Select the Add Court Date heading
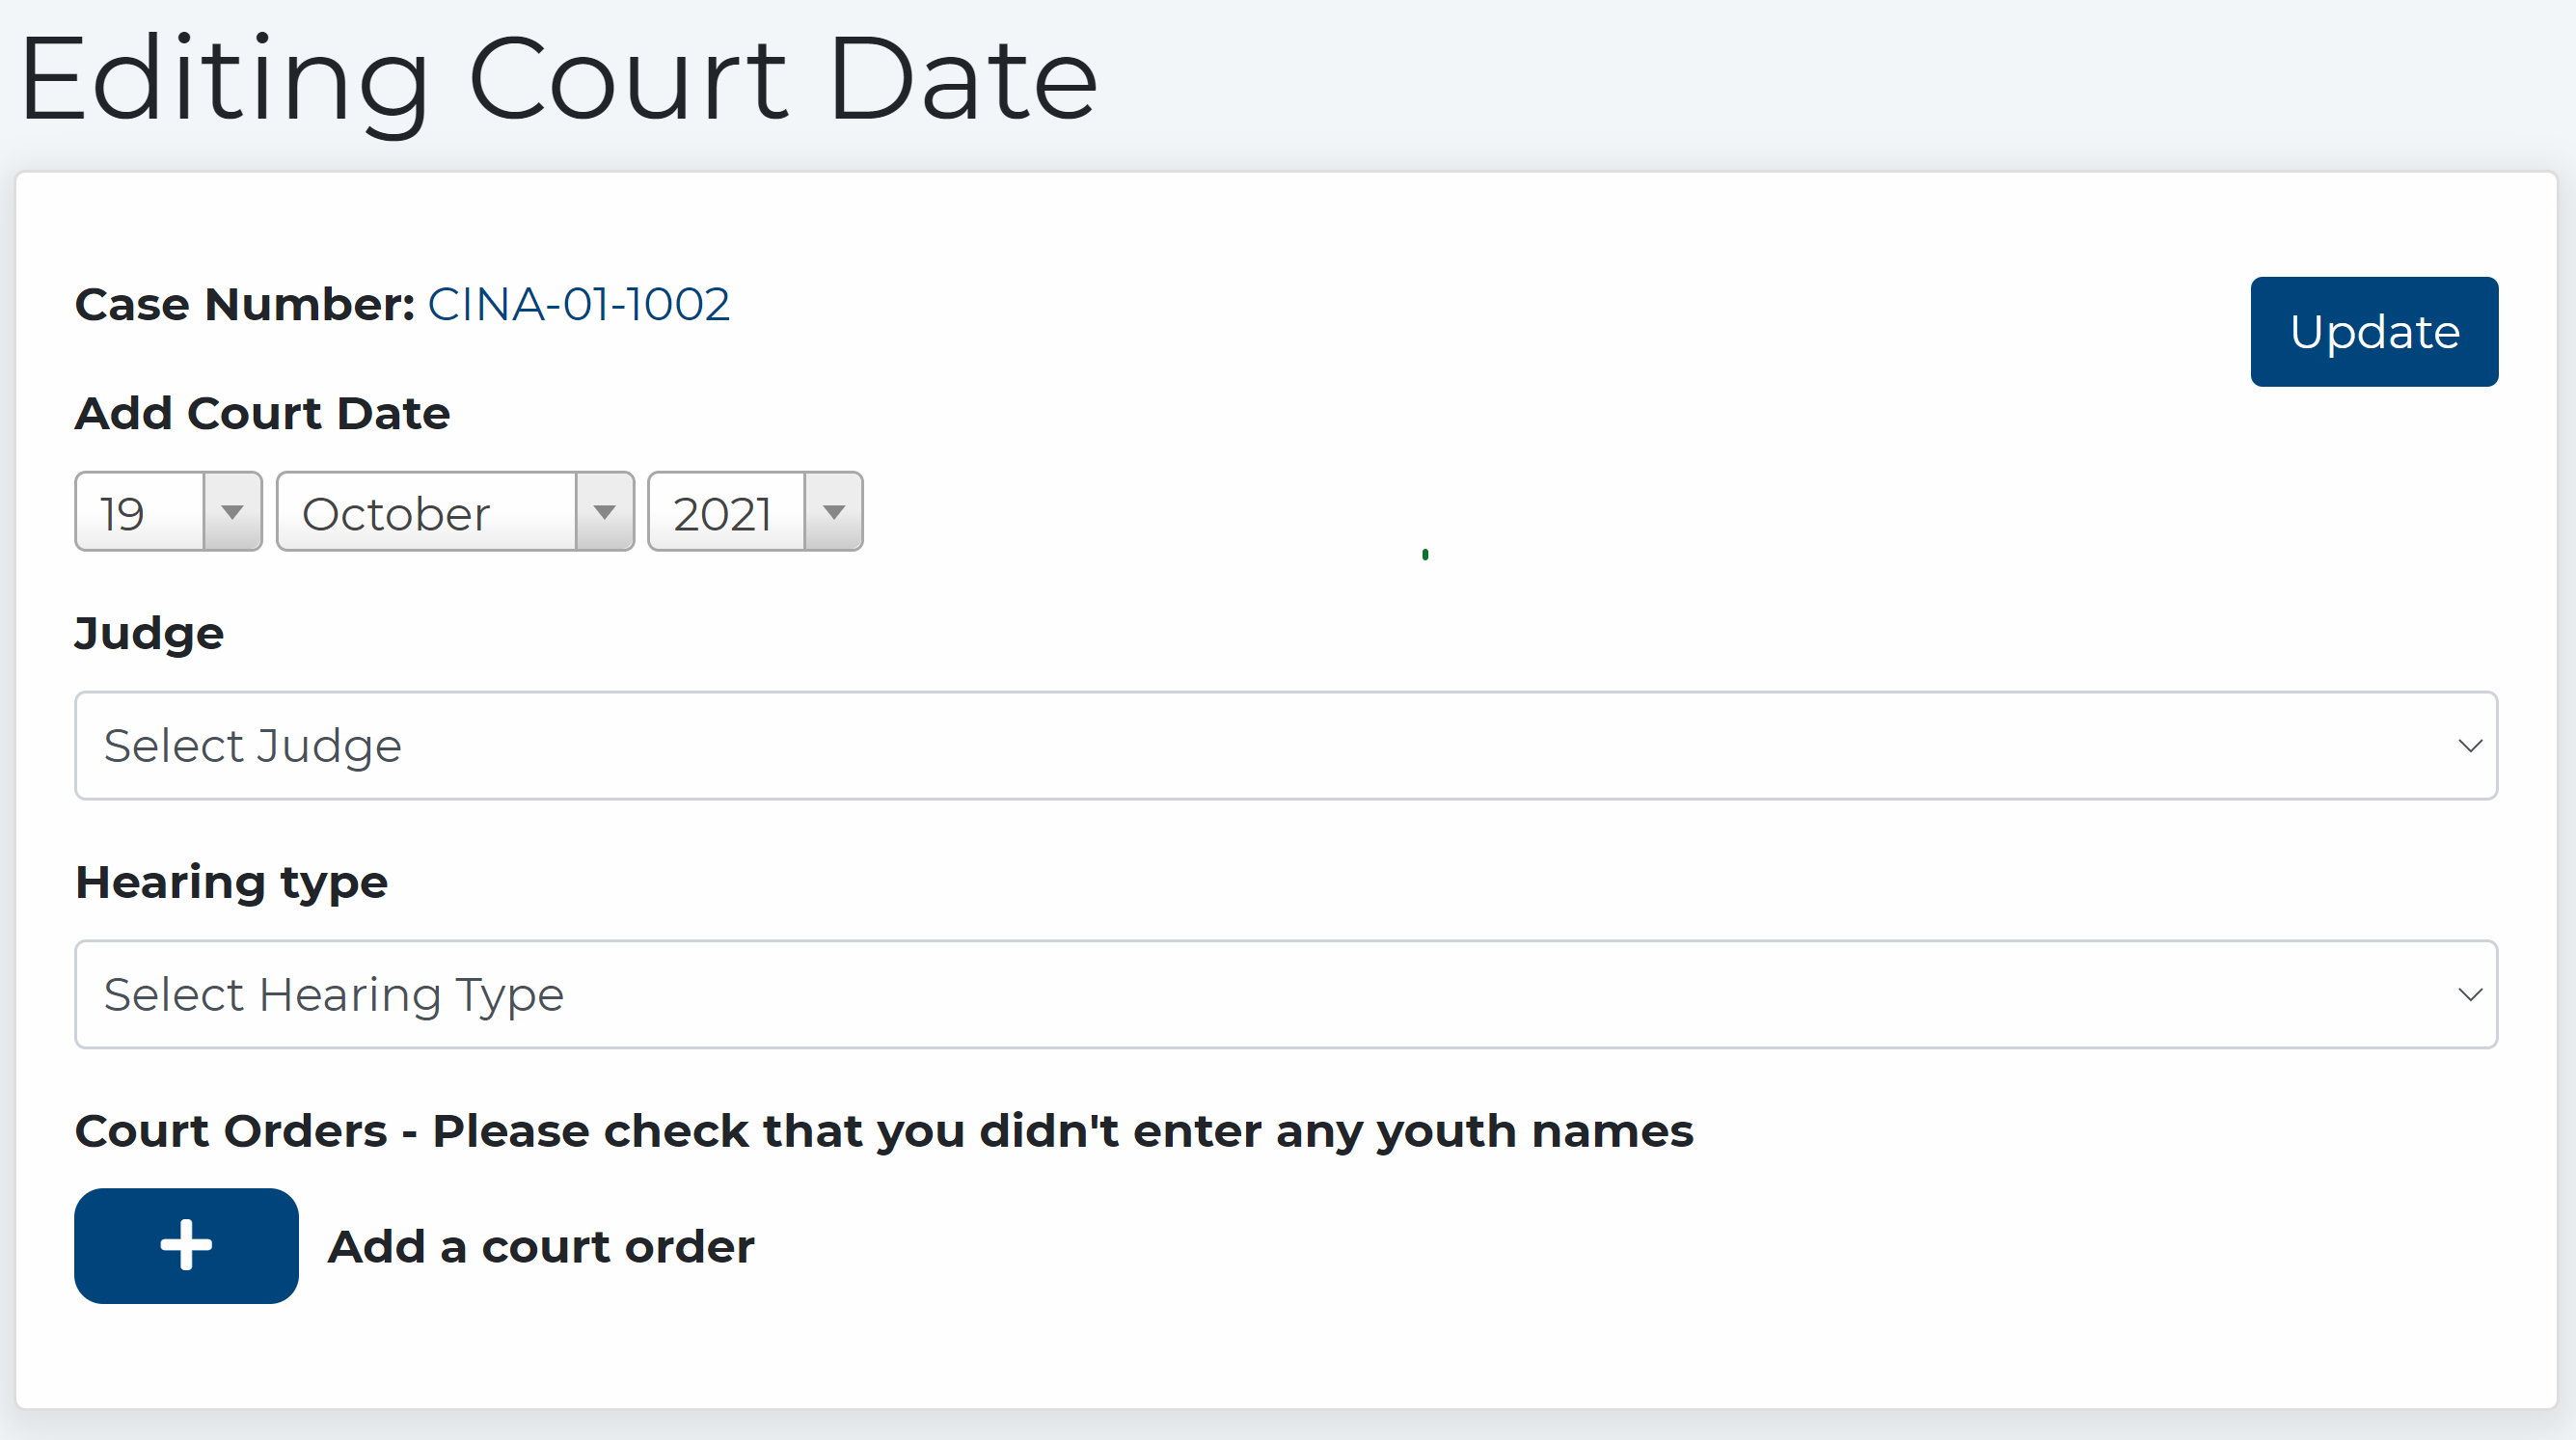The image size is (2576, 1440). click(x=261, y=412)
